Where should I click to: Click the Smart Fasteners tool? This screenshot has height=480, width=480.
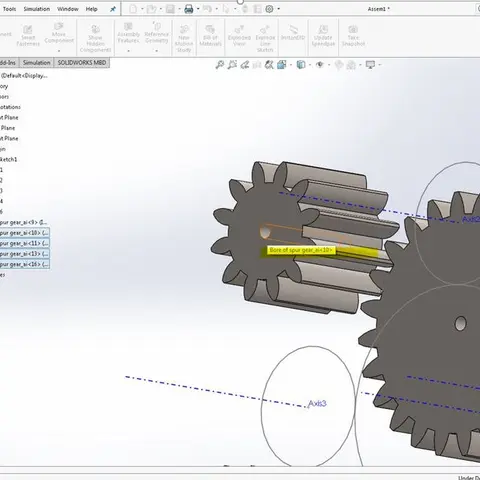(x=28, y=36)
